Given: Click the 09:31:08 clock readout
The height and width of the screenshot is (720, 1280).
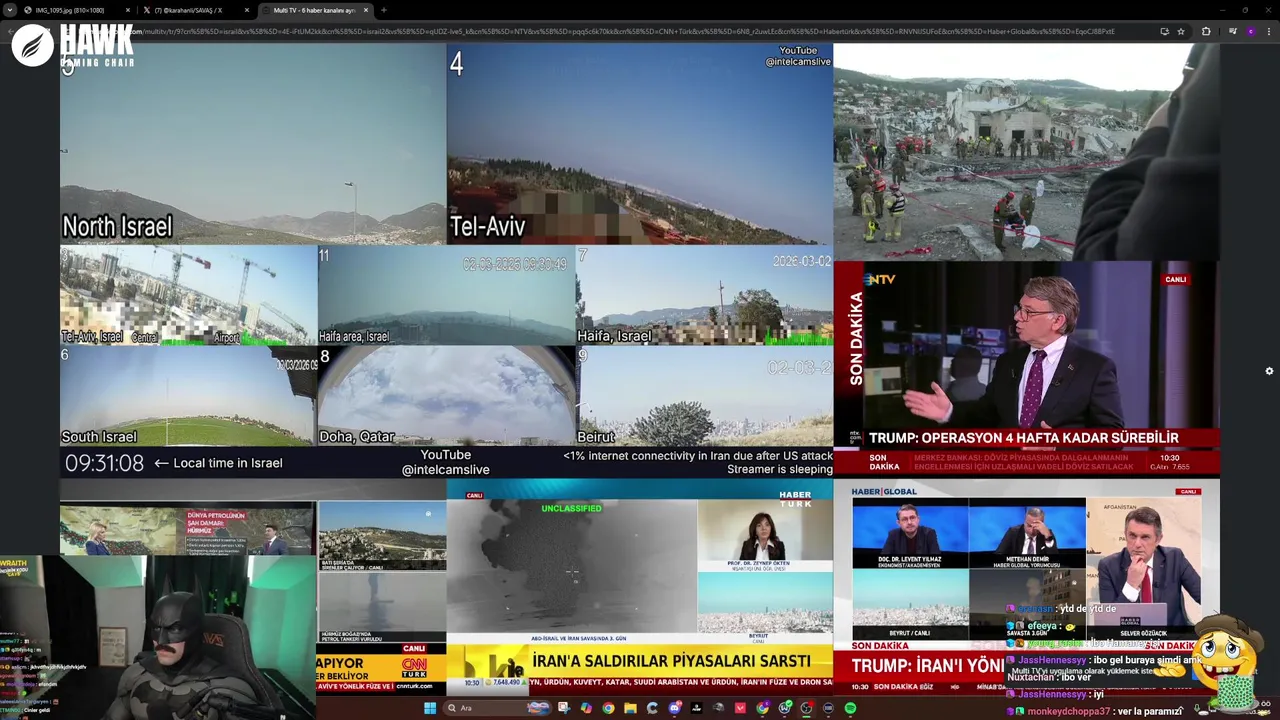Looking at the screenshot, I should point(104,463).
